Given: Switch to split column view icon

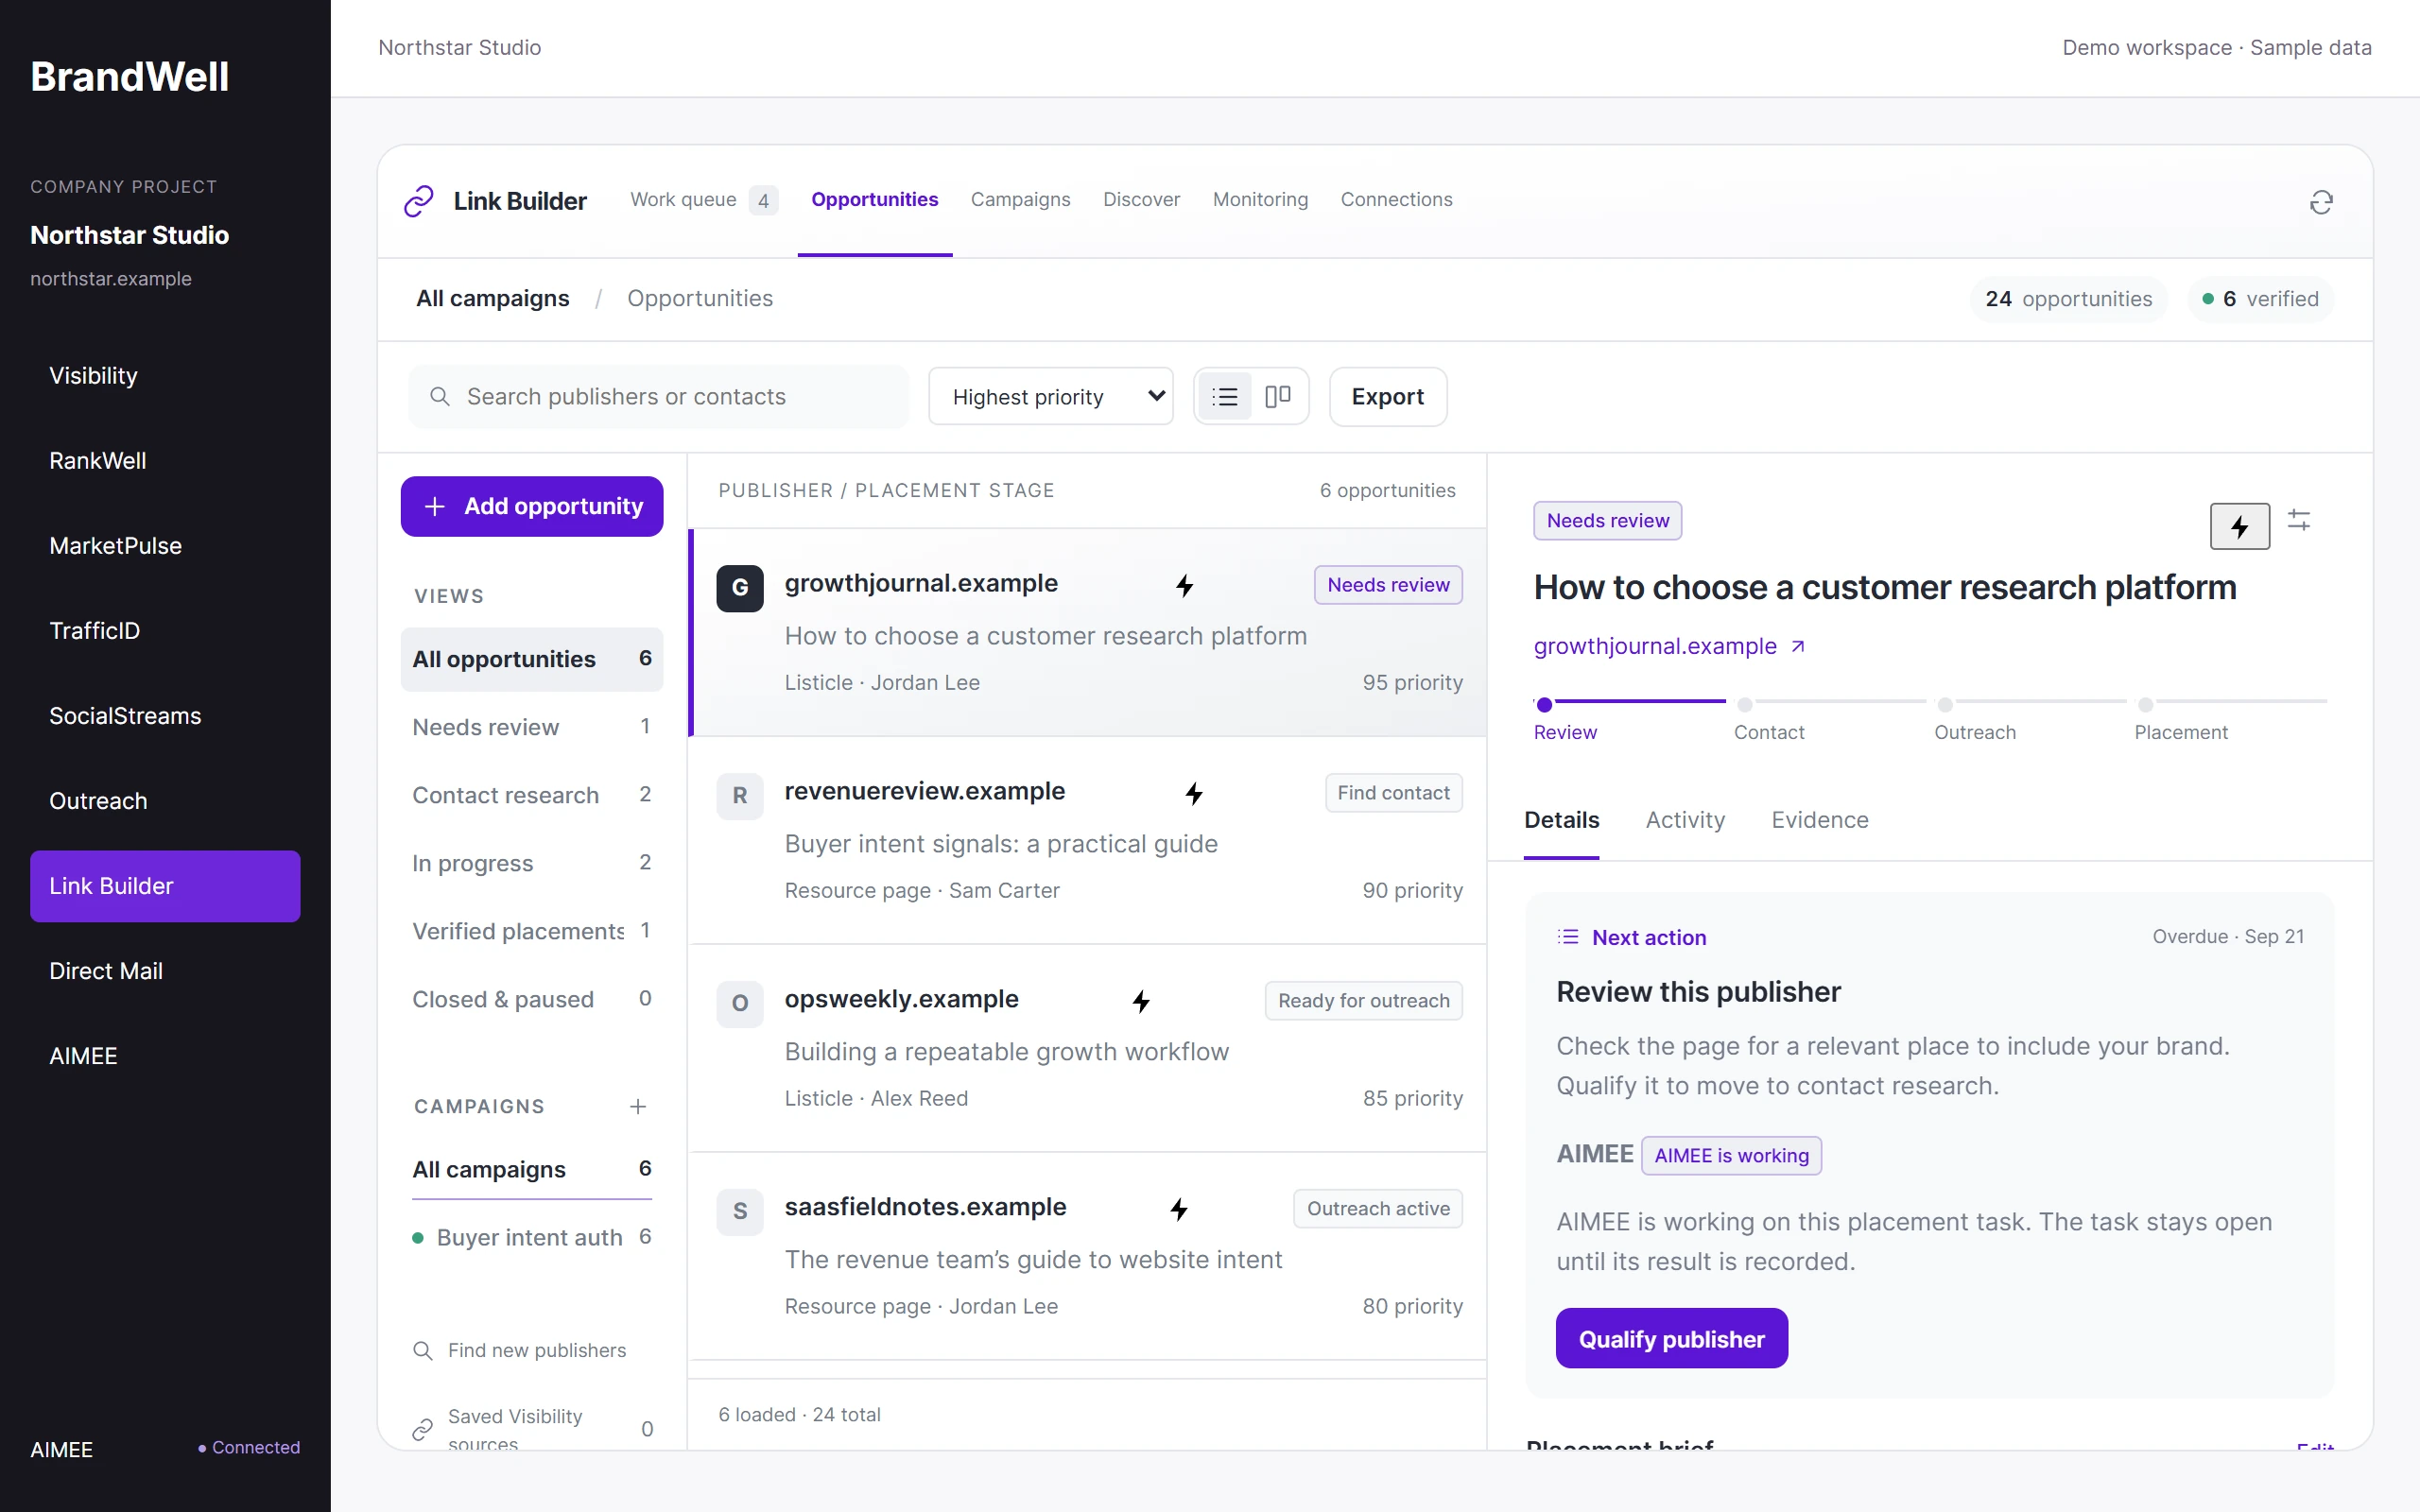Looking at the screenshot, I should coord(1277,397).
